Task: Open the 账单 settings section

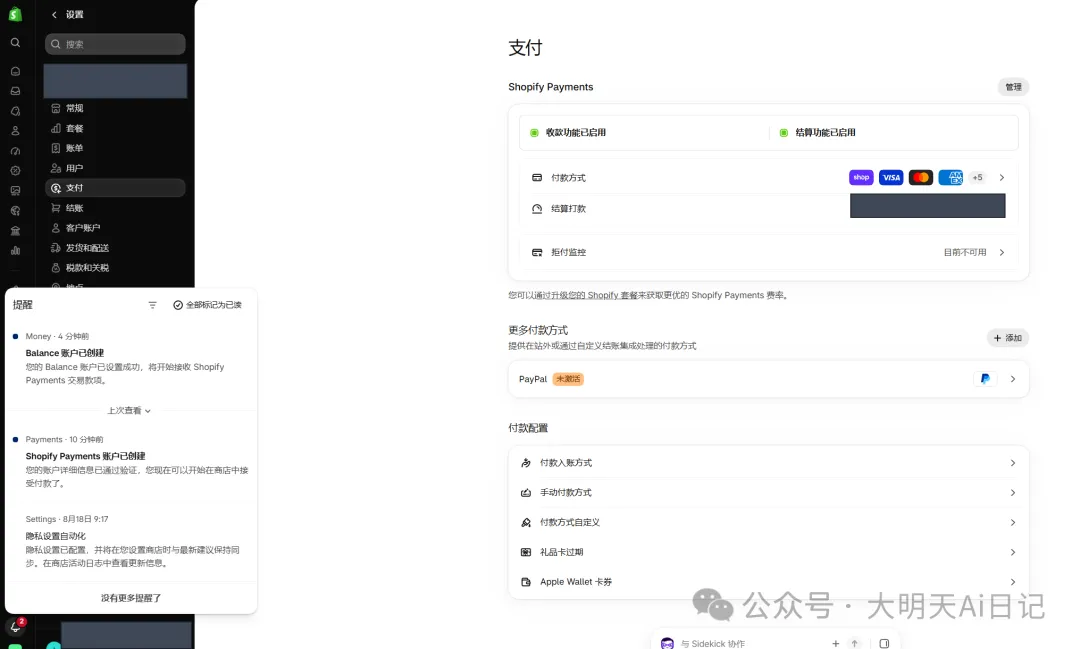Action: tap(115, 148)
